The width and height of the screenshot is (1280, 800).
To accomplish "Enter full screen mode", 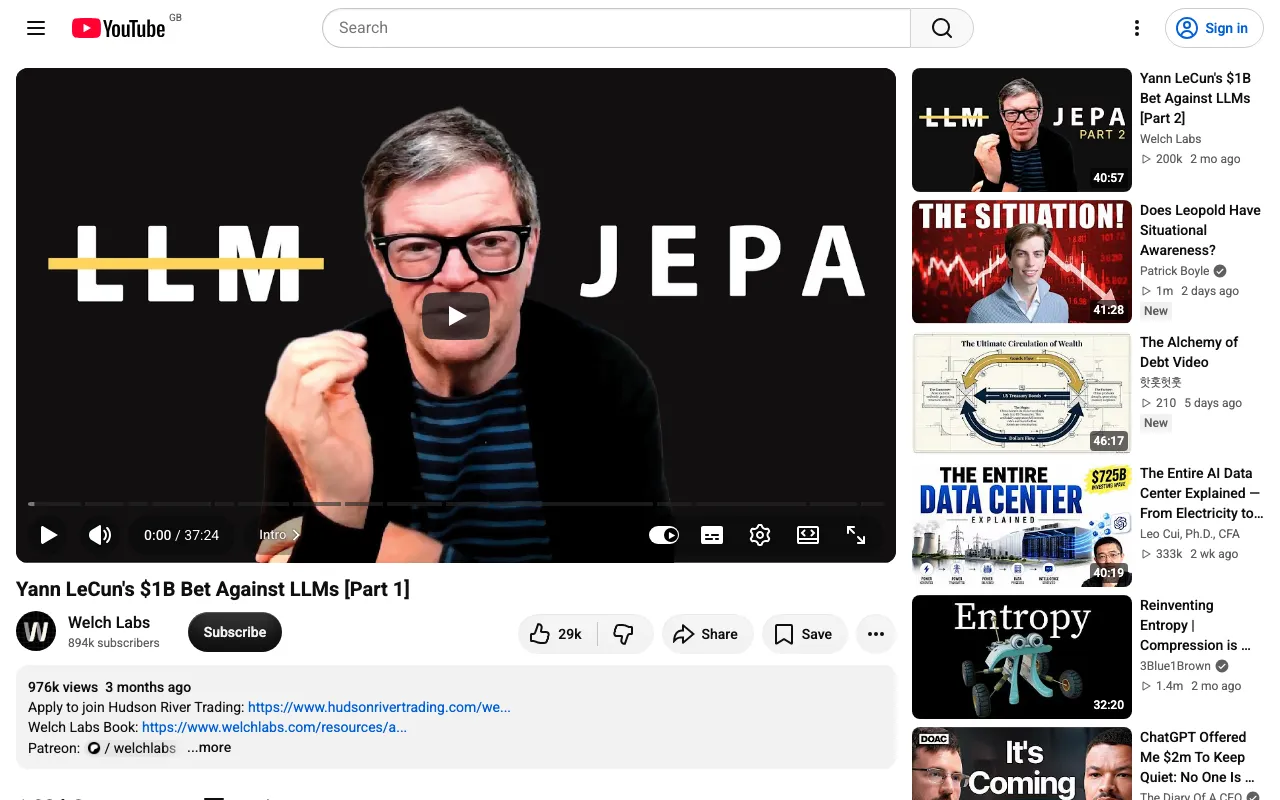I will pyautogui.click(x=856, y=535).
